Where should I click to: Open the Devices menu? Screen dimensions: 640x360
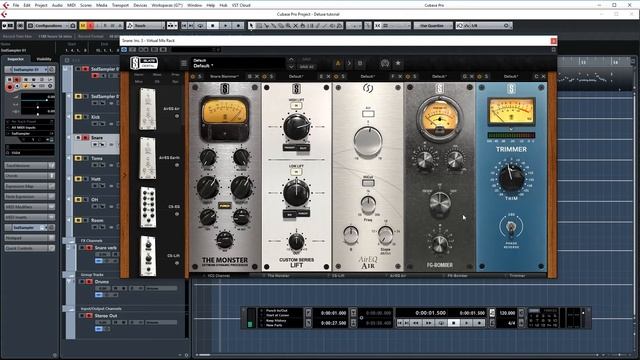pyautogui.click(x=140, y=5)
